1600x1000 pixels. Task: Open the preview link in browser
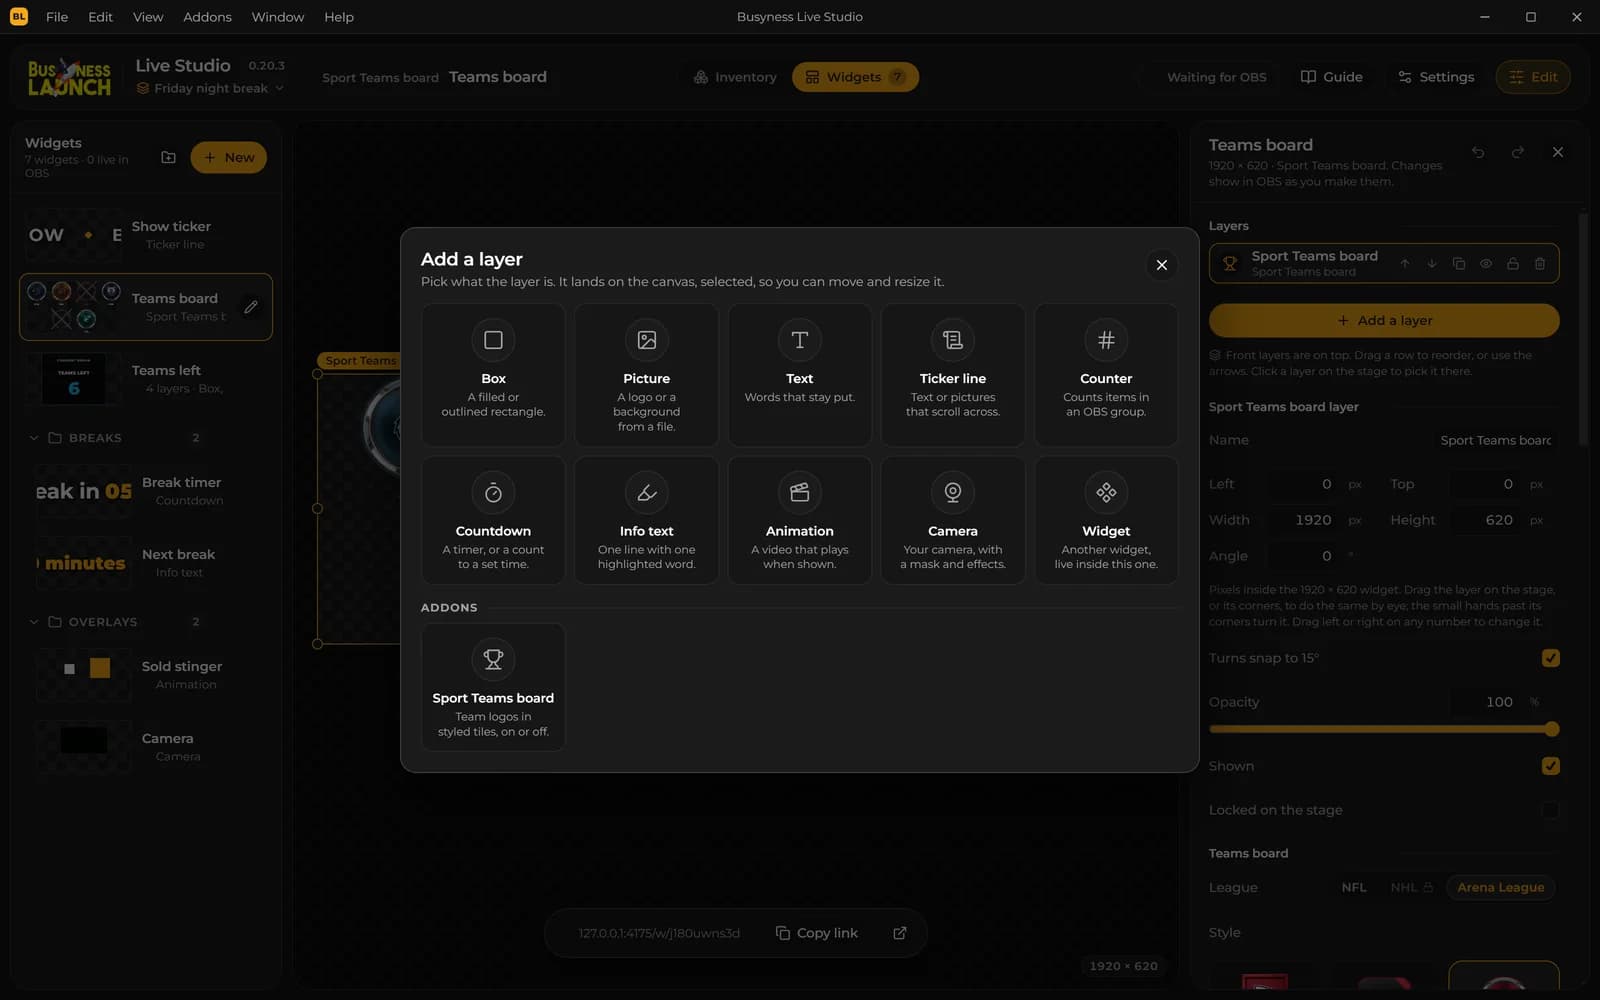coord(900,933)
